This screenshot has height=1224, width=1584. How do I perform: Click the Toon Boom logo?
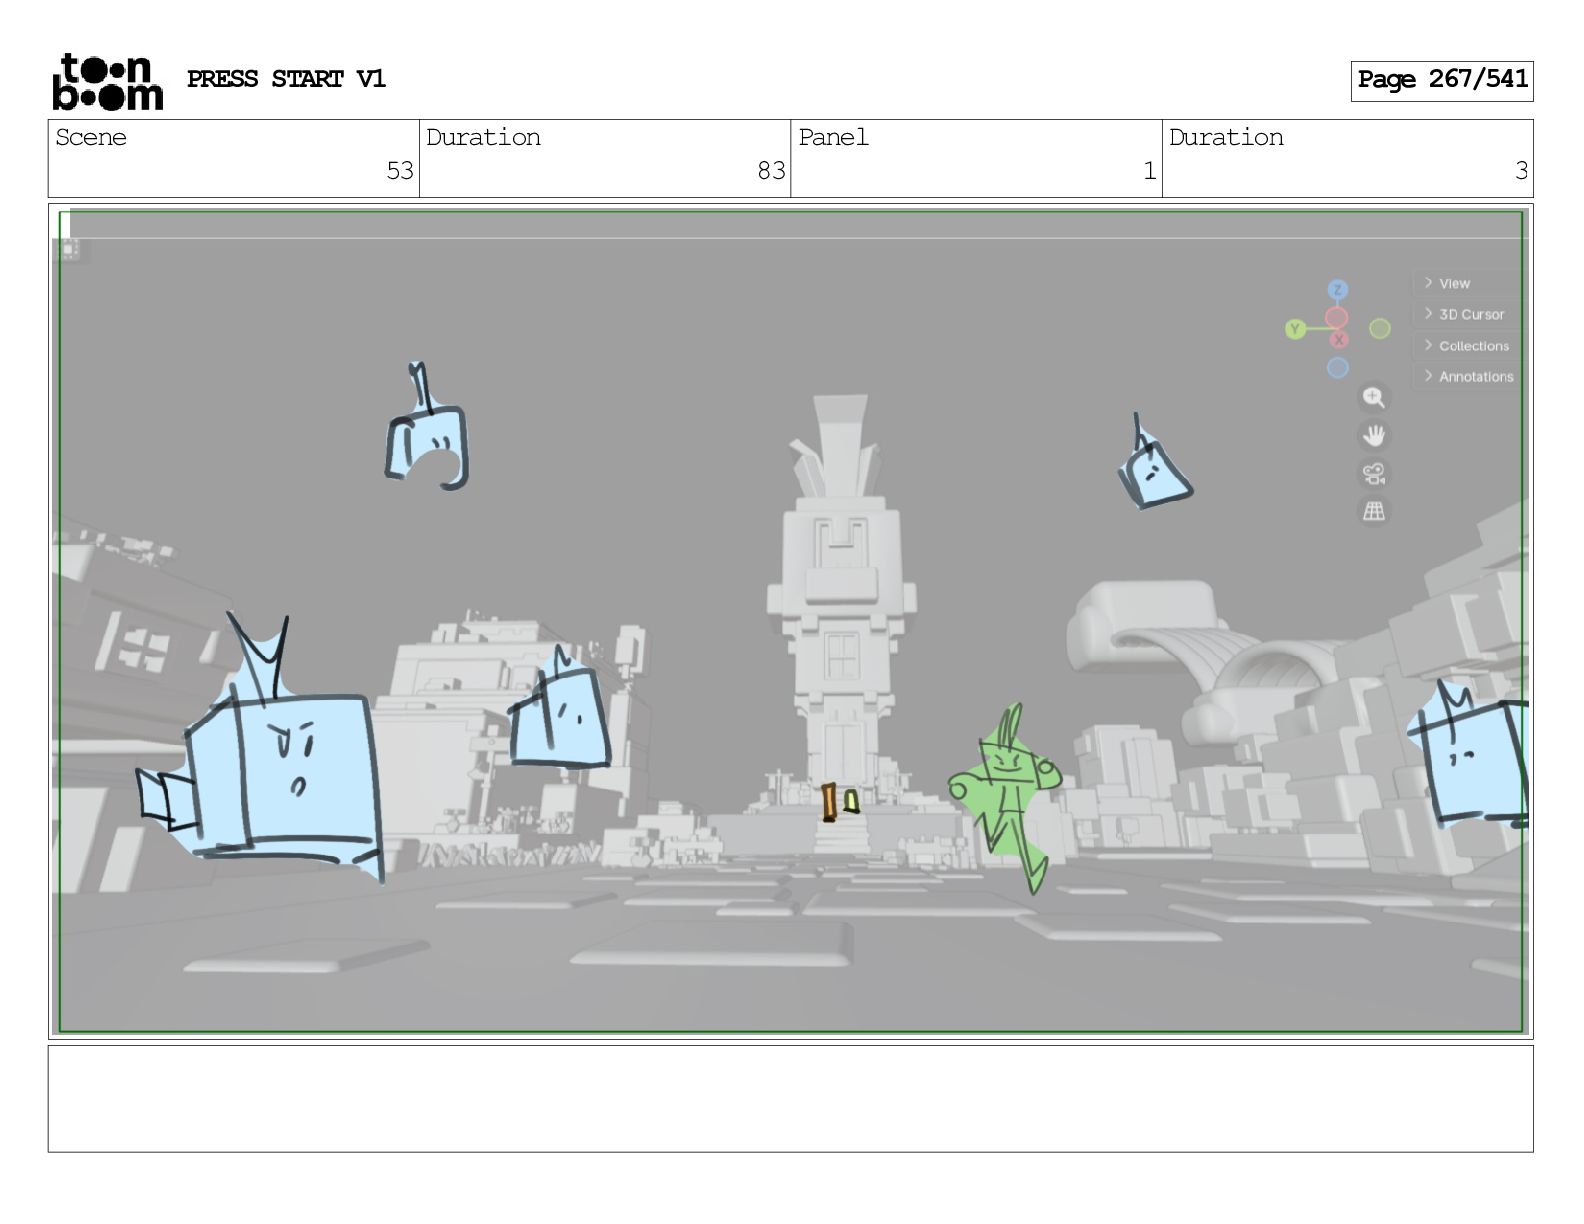[107, 81]
